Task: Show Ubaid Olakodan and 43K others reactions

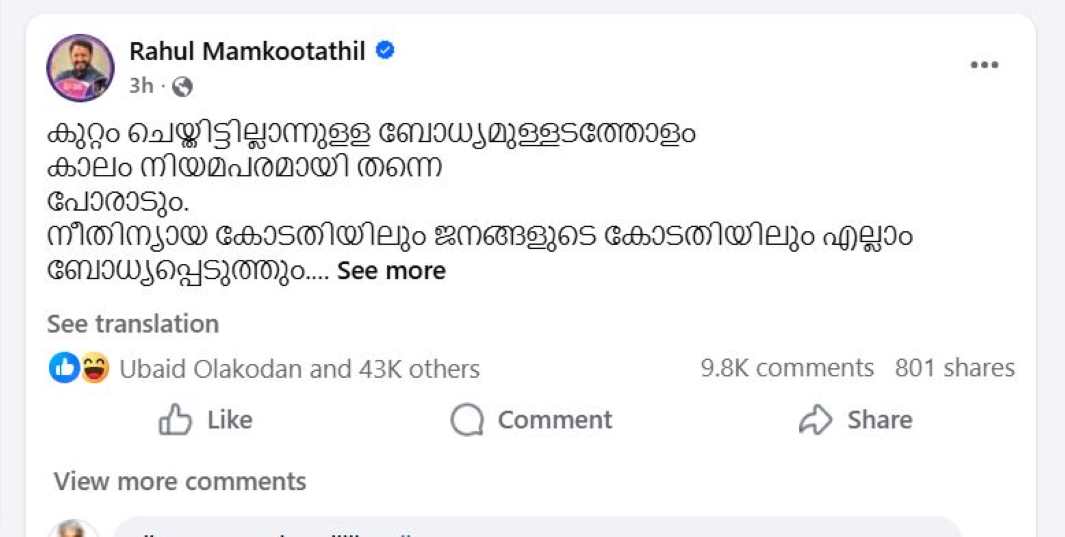Action: point(299,369)
